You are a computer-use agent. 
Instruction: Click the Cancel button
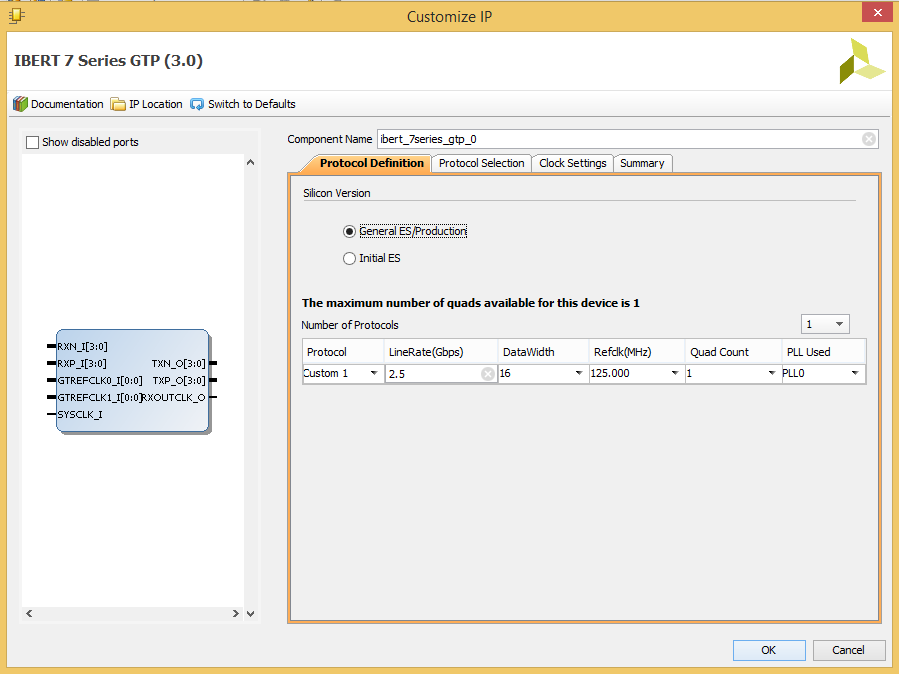pyautogui.click(x=849, y=650)
